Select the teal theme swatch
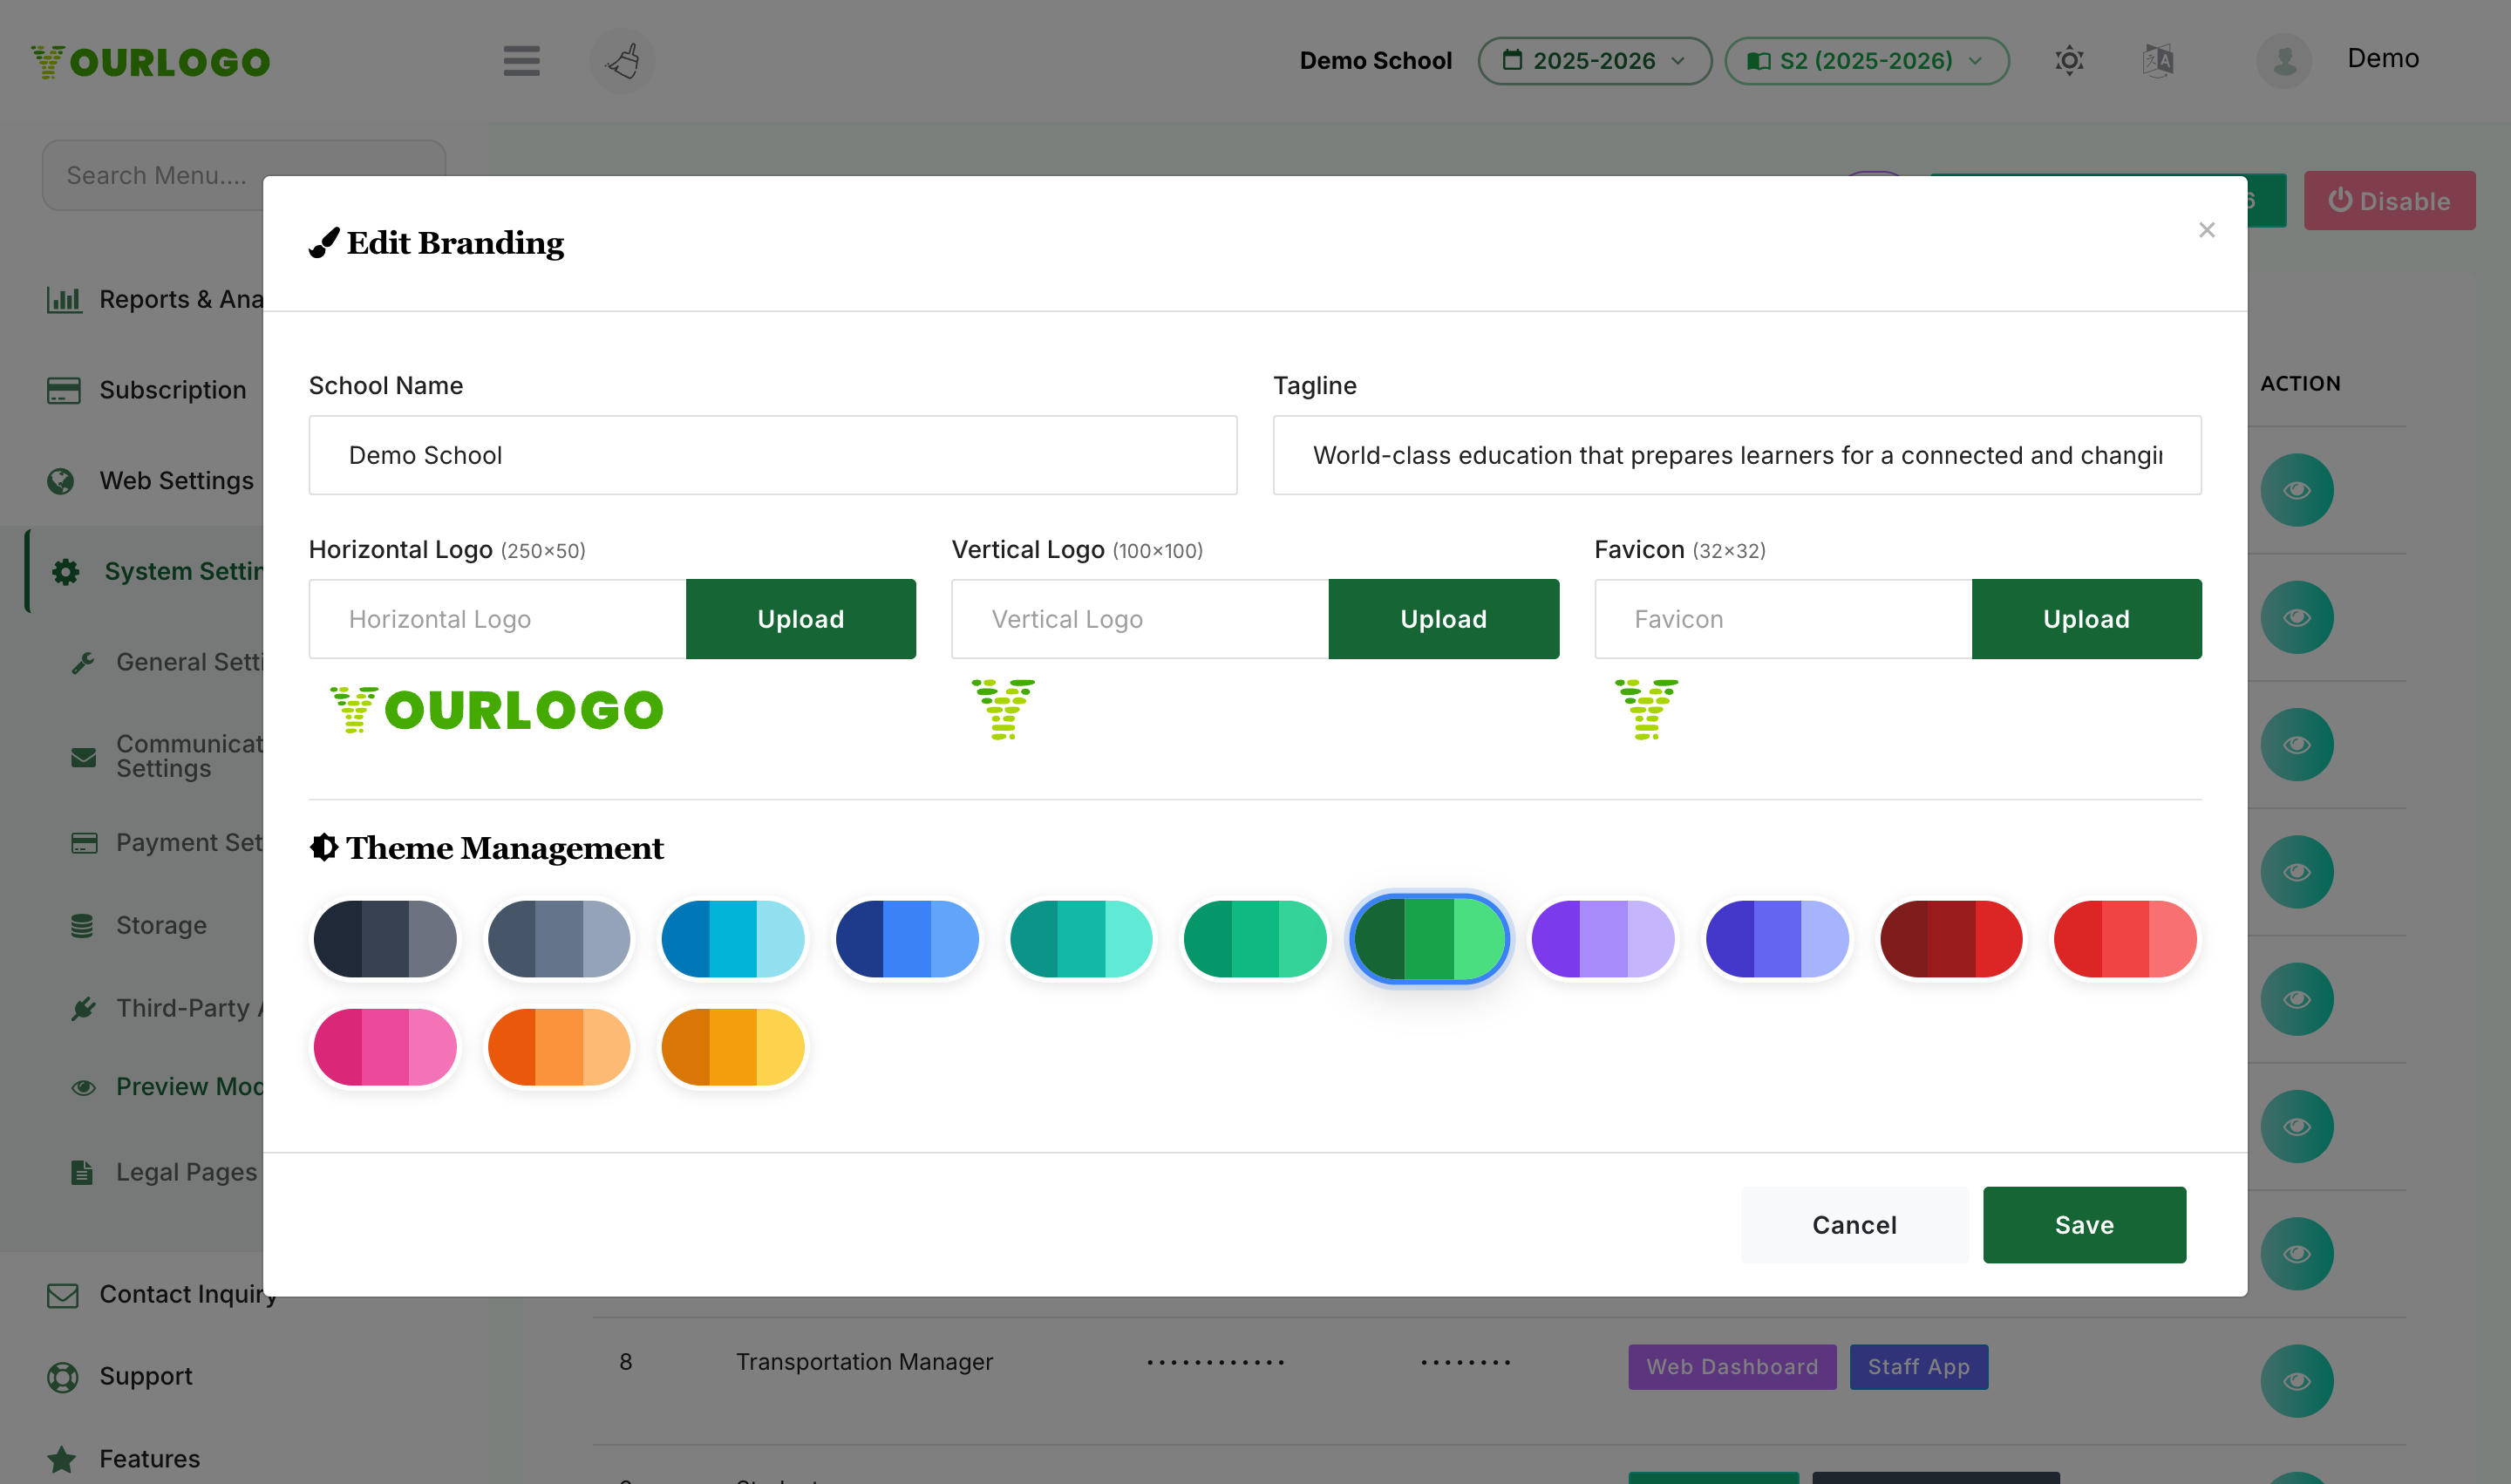 [x=1081, y=939]
